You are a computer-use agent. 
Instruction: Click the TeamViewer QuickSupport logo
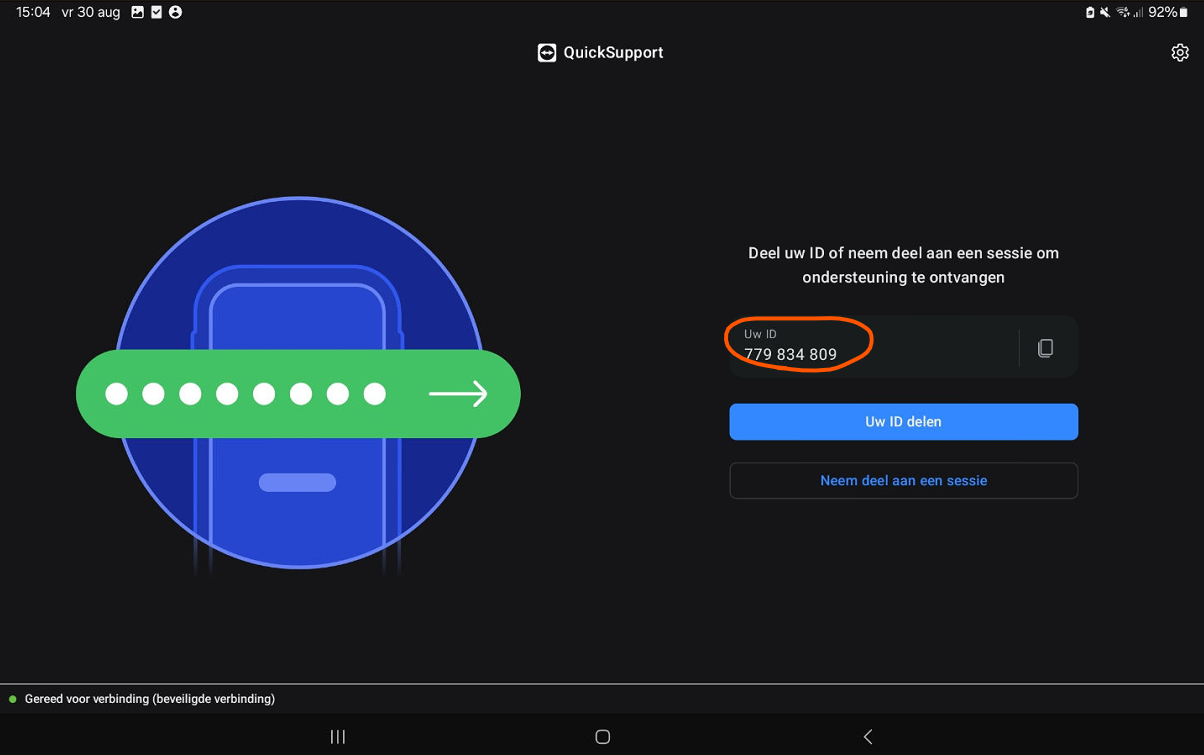pos(547,53)
